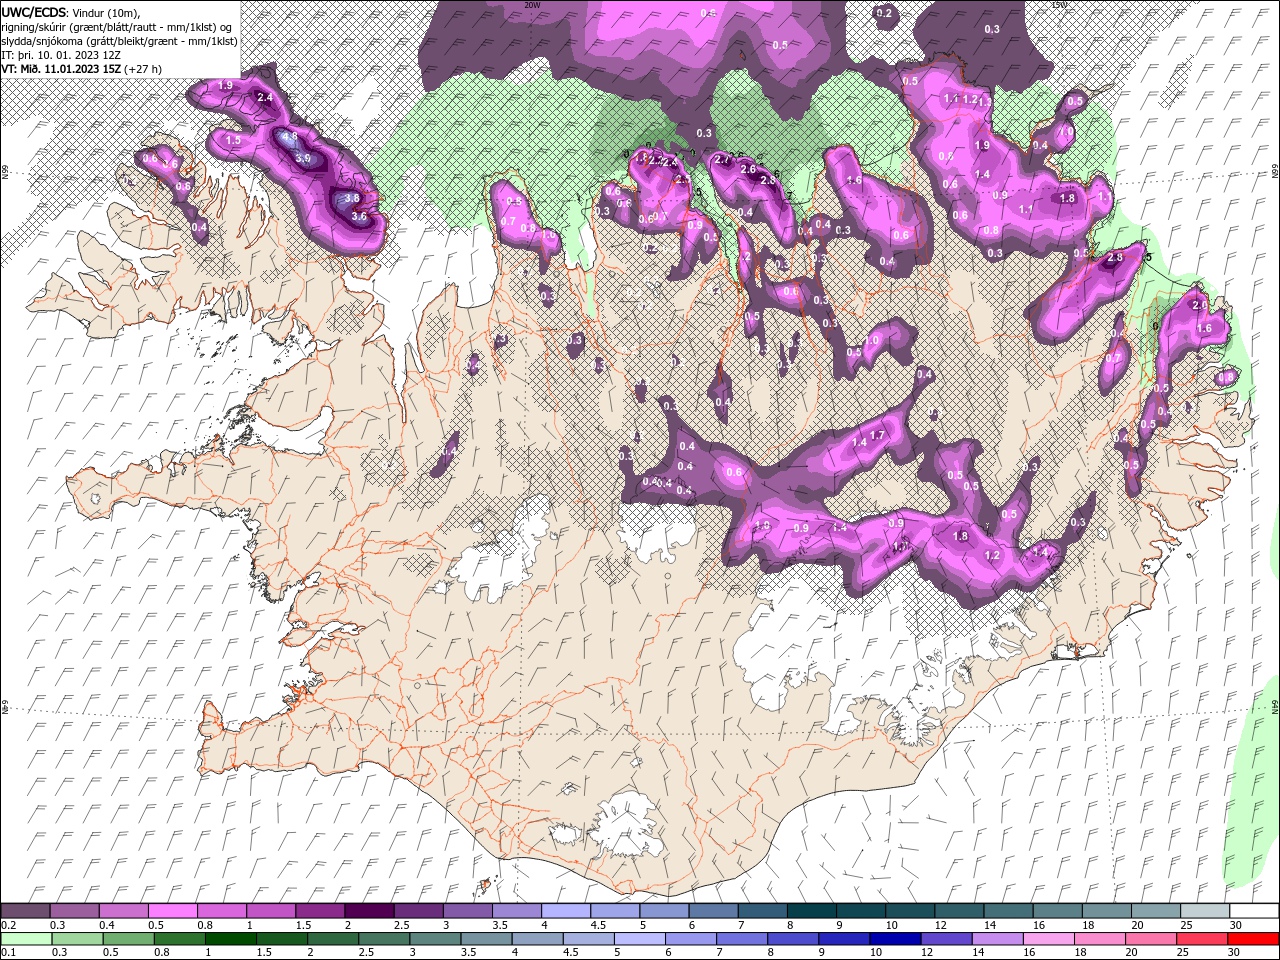This screenshot has width=1280, height=960.
Task: Pick the light violet lower swatch between 14 and 16
Action: tap(997, 939)
